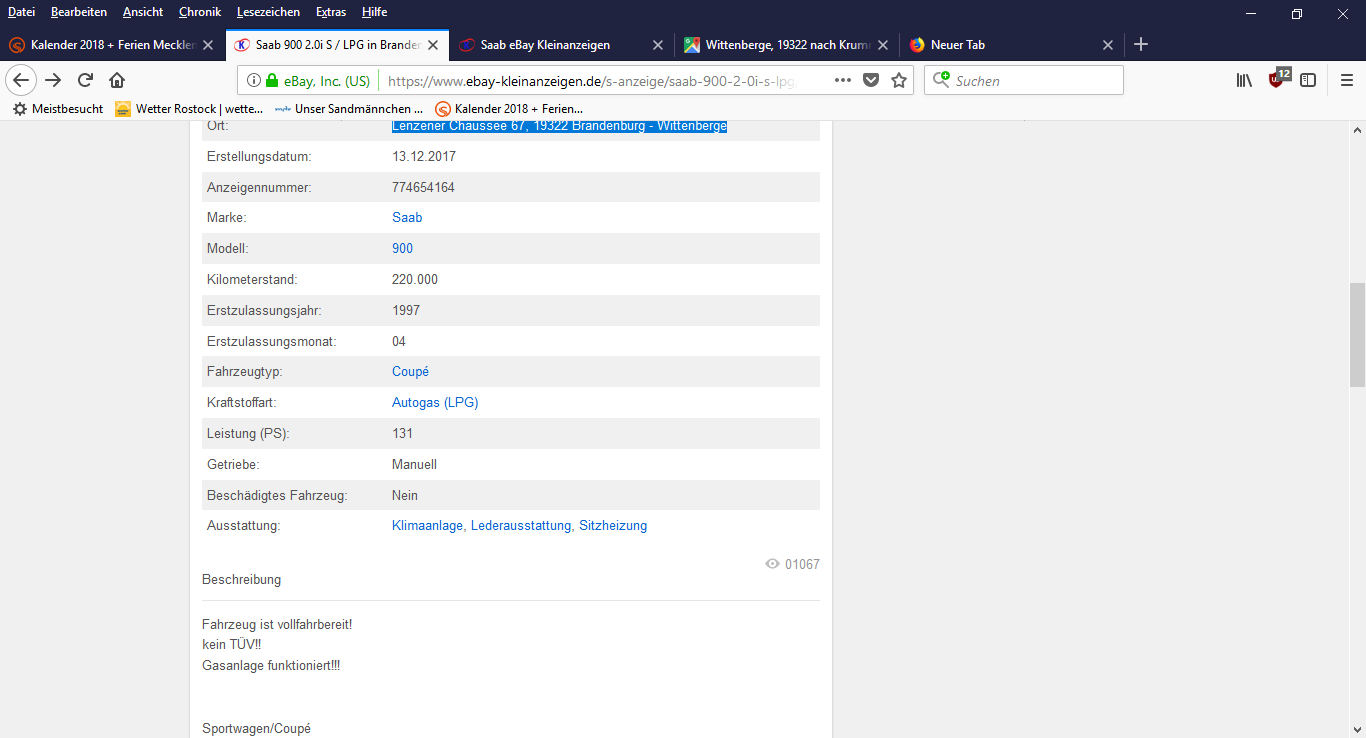Close the Saab 900 2.0i S tab
The image size is (1366, 738).
tap(433, 45)
